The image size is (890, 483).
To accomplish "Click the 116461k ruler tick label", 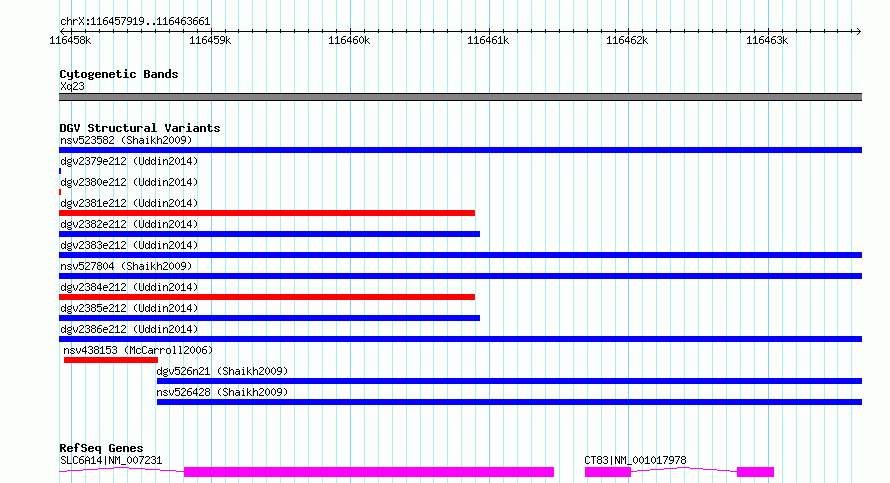I will tap(488, 40).
